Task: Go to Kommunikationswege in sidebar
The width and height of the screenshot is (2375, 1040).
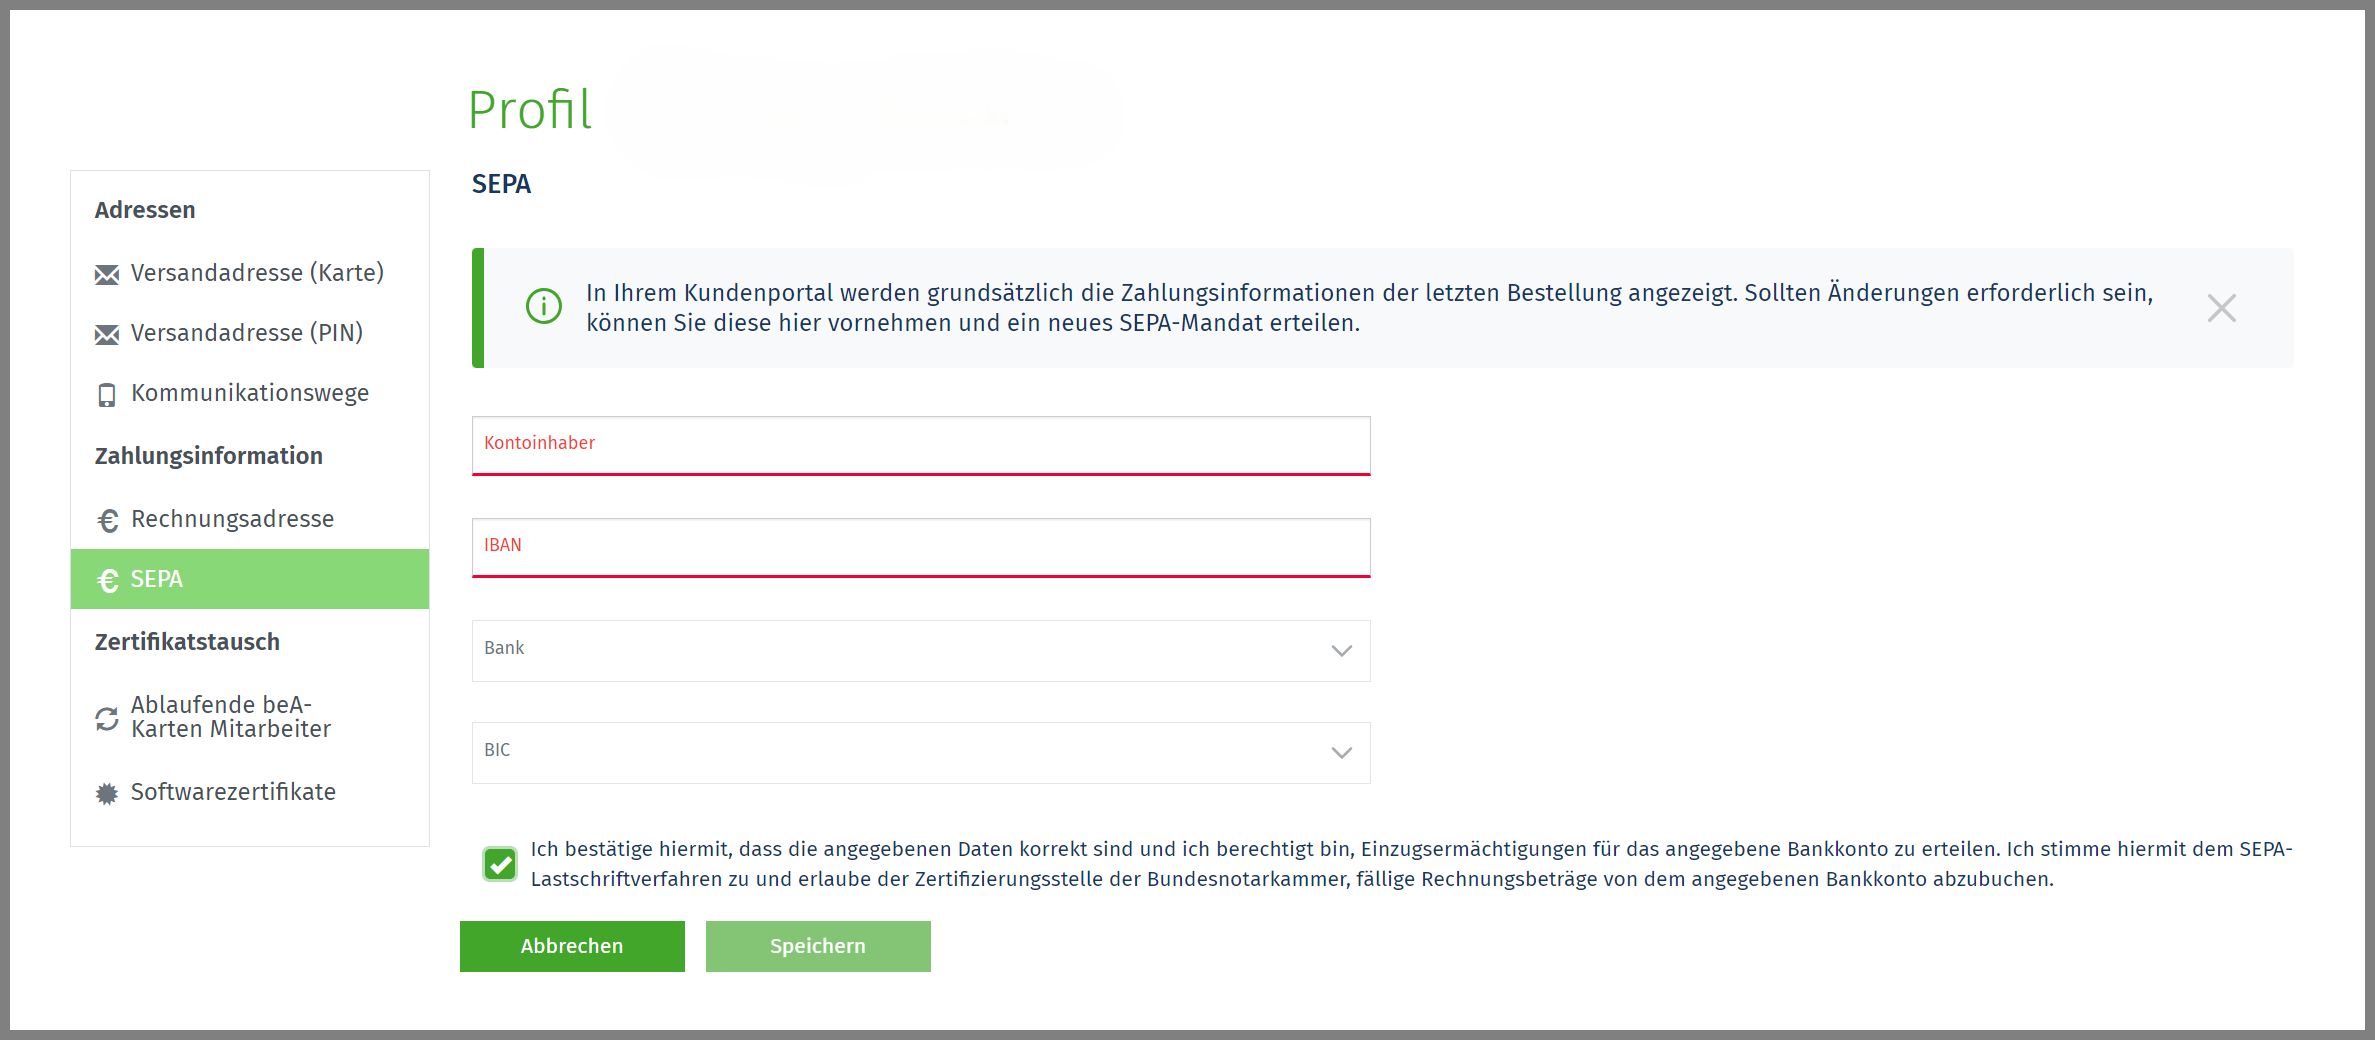Action: (250, 393)
